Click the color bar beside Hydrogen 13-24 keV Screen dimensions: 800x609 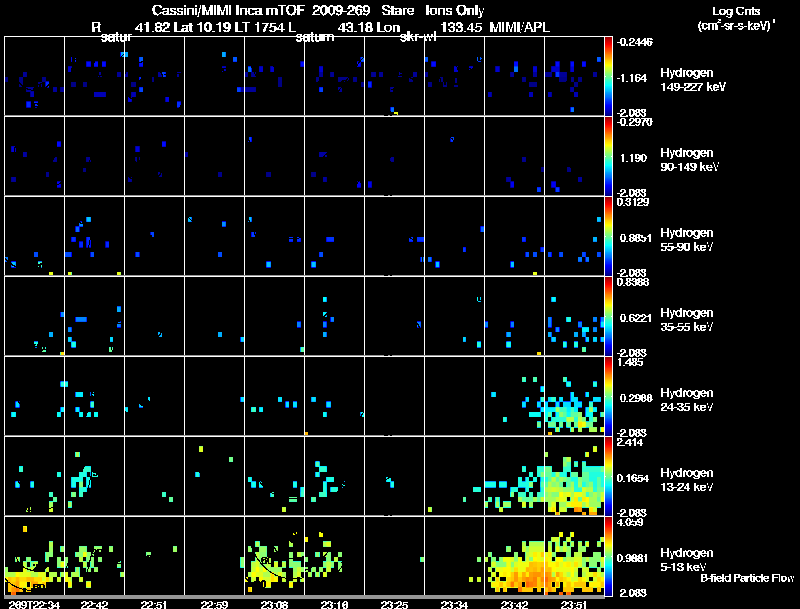[x=608, y=476]
